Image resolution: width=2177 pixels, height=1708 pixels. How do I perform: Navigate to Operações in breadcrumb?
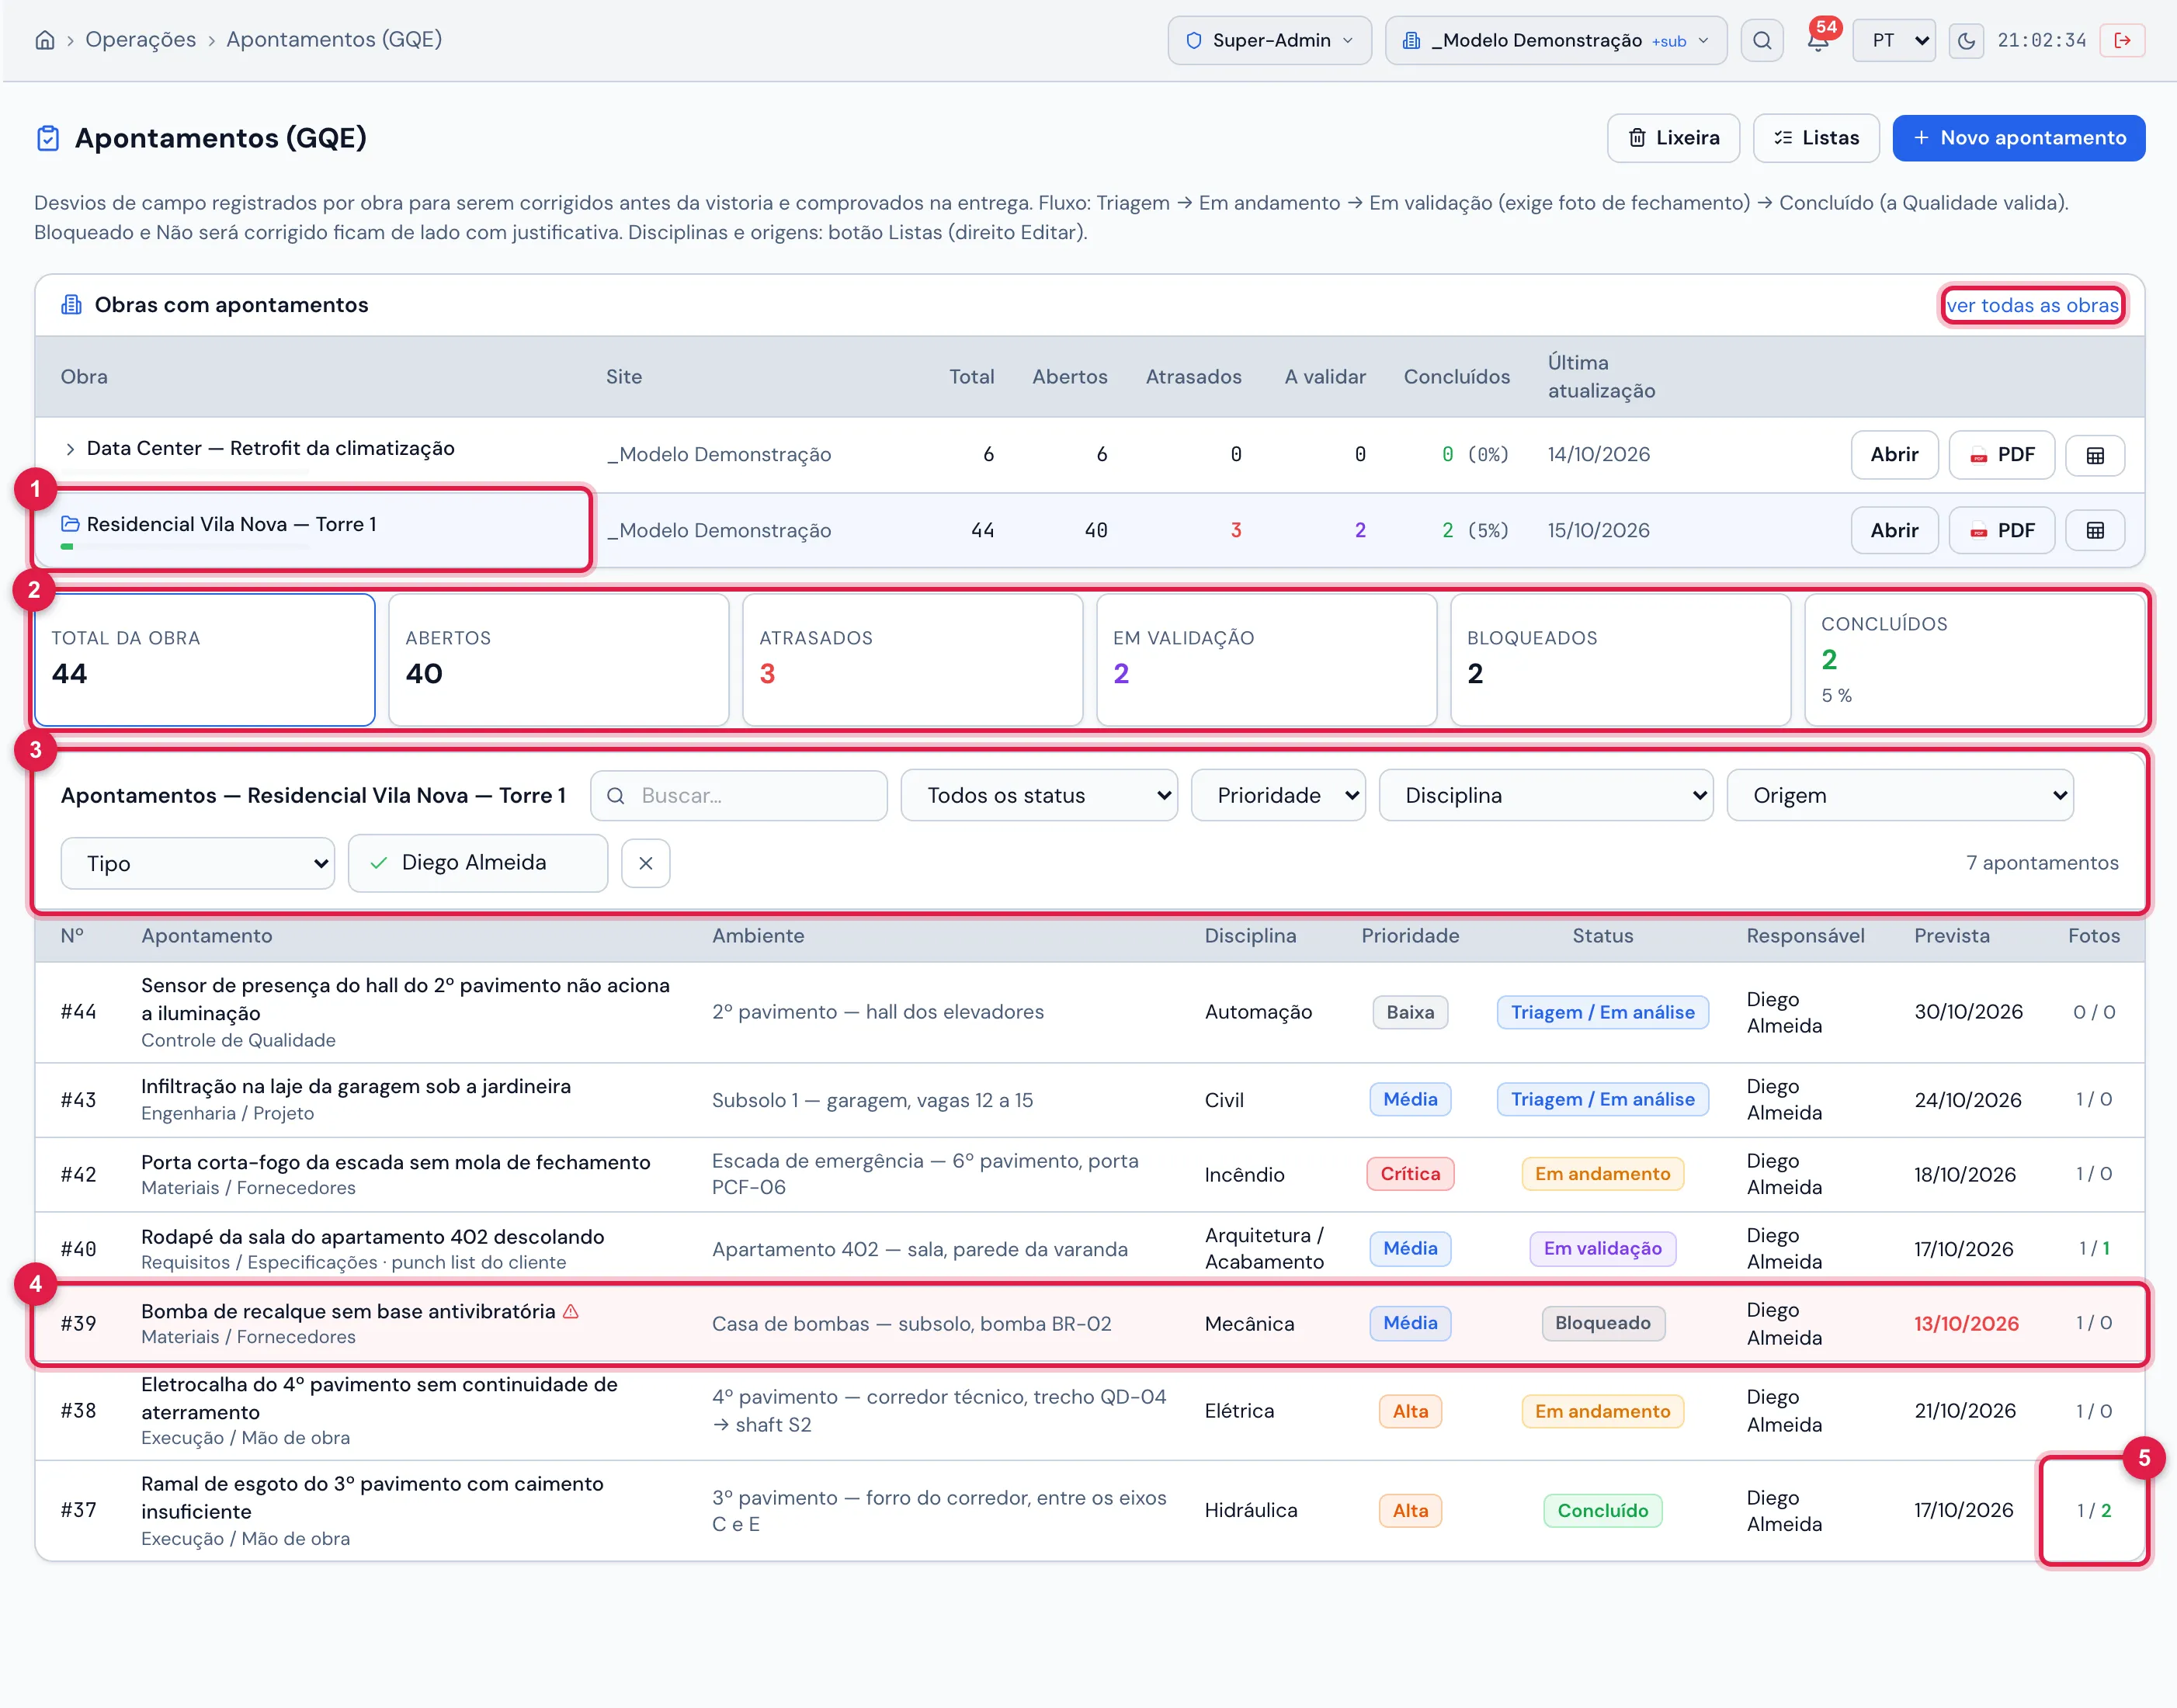tap(141, 40)
